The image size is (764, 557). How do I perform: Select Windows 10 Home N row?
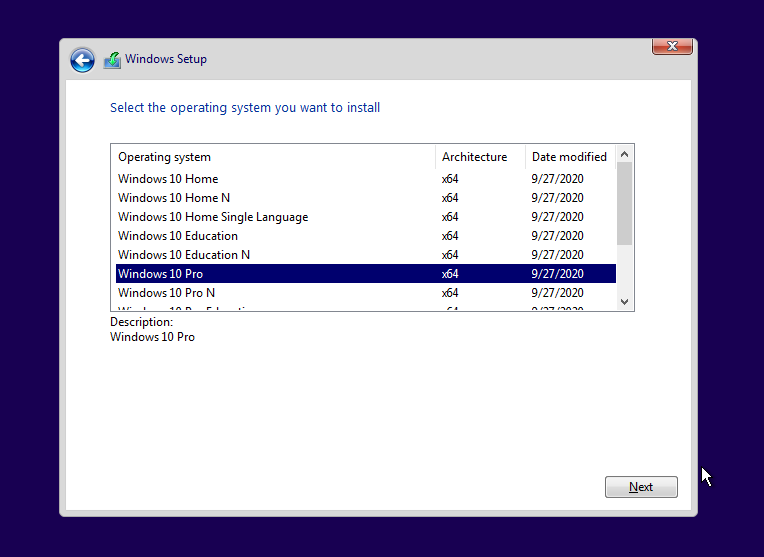[x=365, y=198]
